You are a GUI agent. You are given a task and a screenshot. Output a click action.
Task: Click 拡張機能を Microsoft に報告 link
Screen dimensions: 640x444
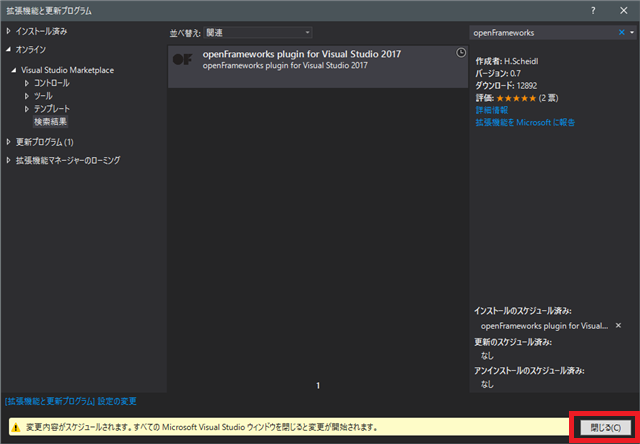525,122
